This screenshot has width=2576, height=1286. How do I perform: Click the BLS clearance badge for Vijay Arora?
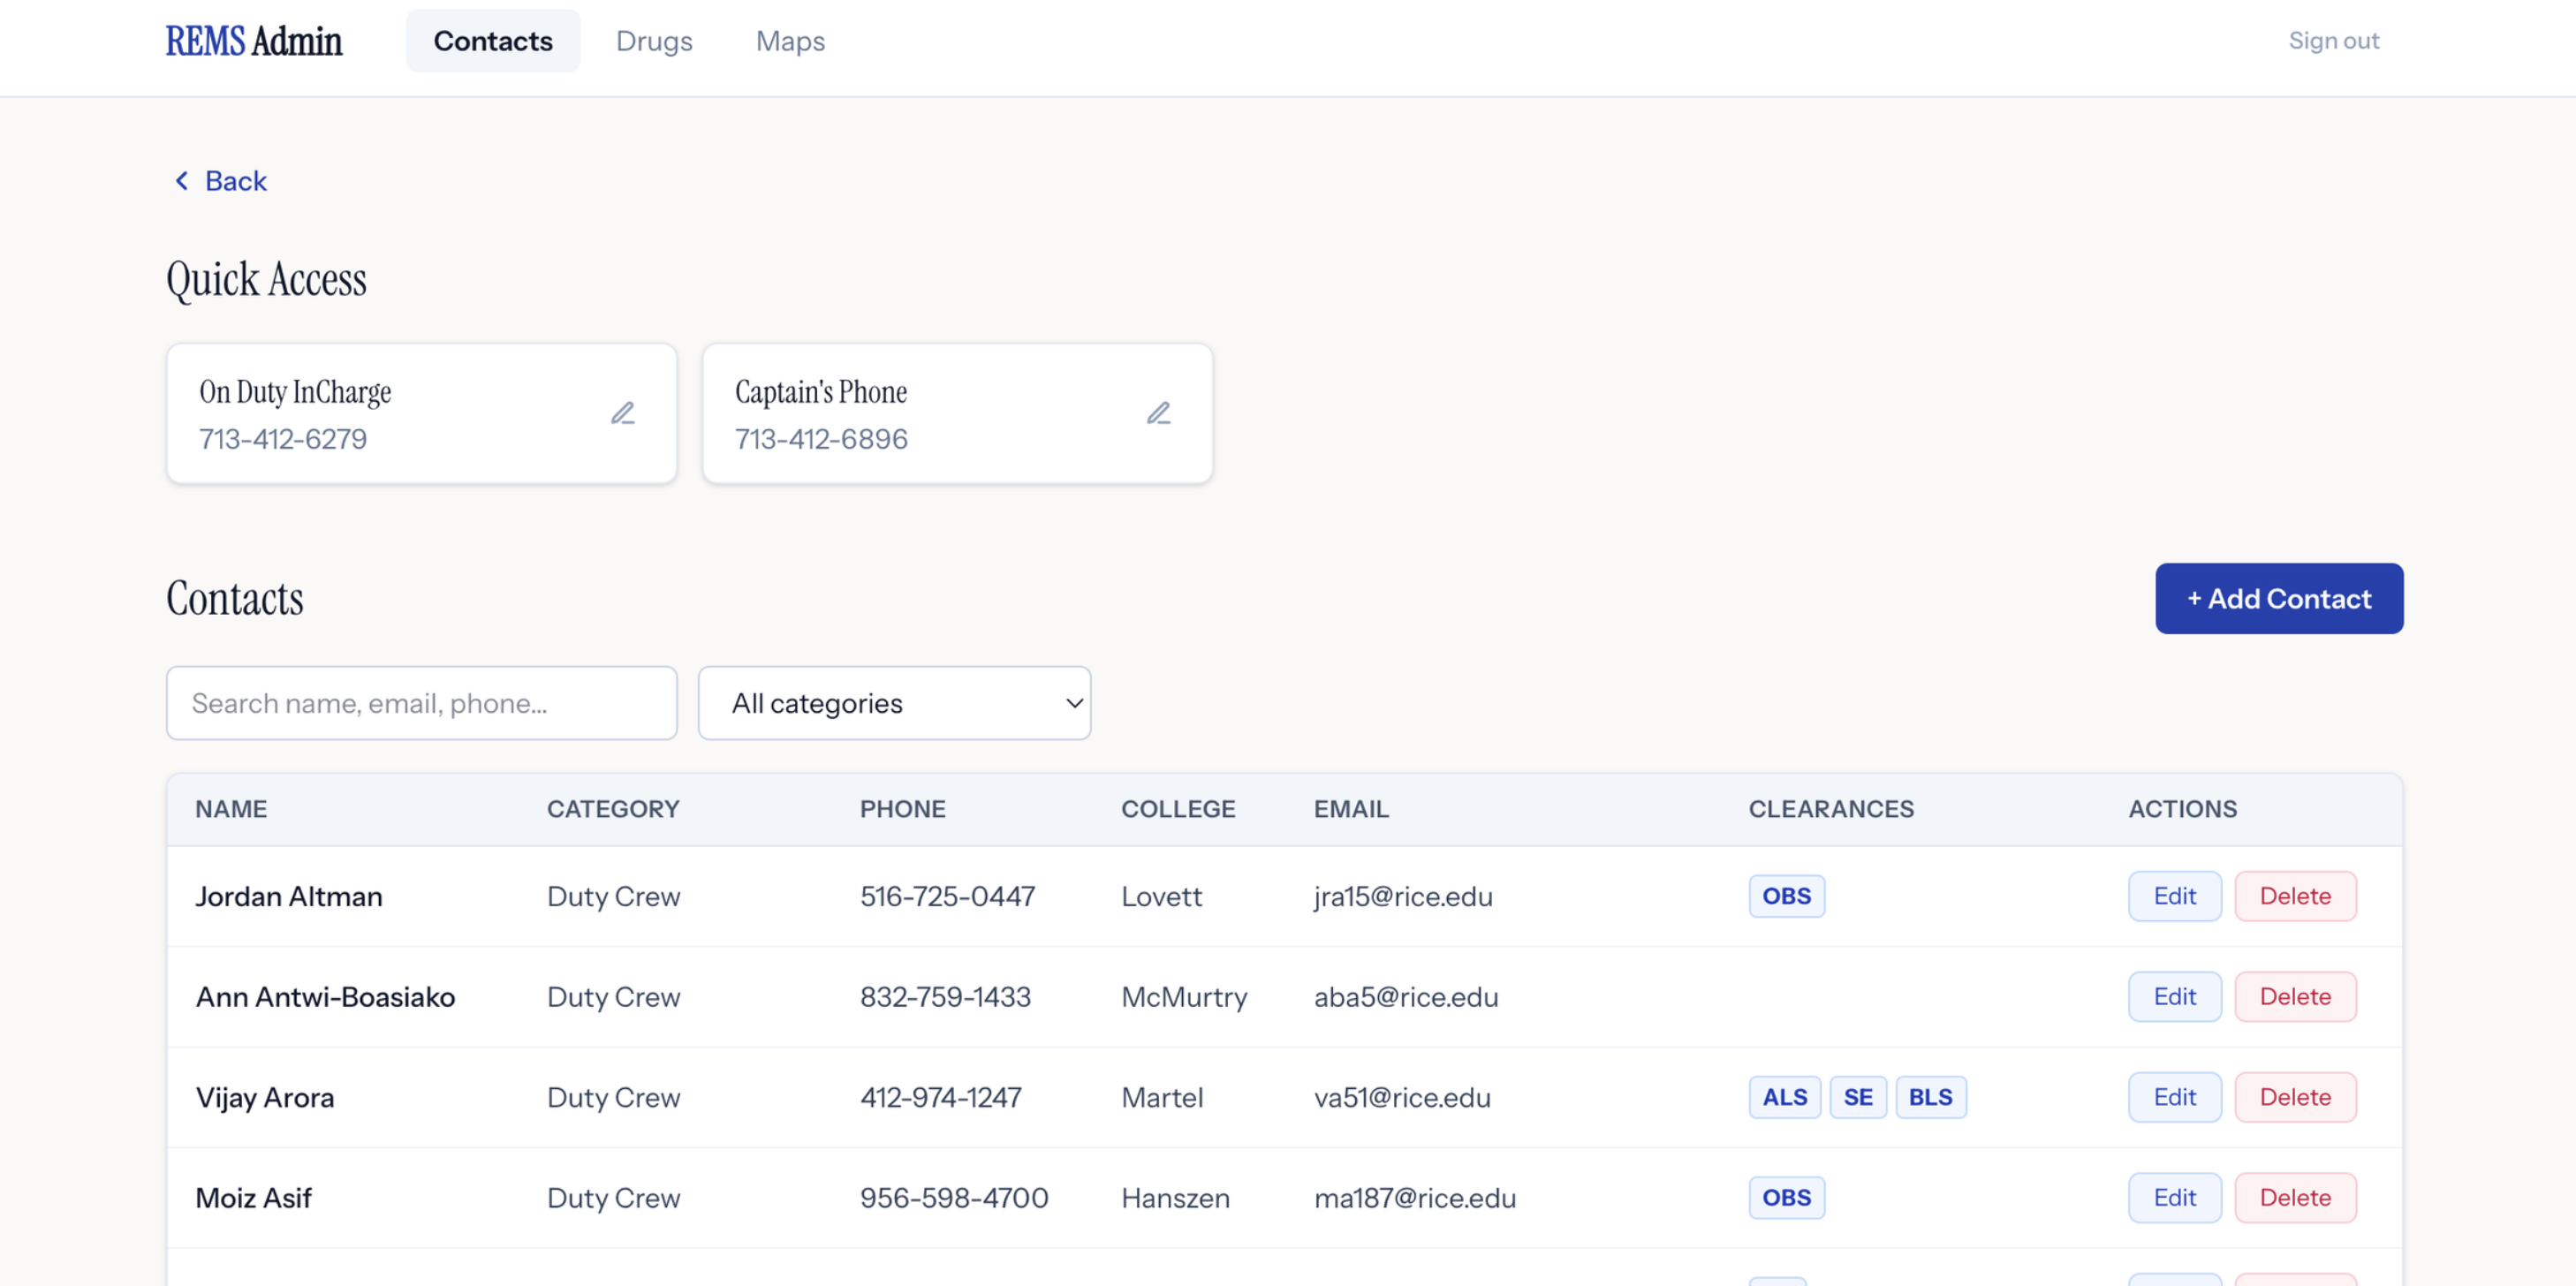(1930, 1097)
